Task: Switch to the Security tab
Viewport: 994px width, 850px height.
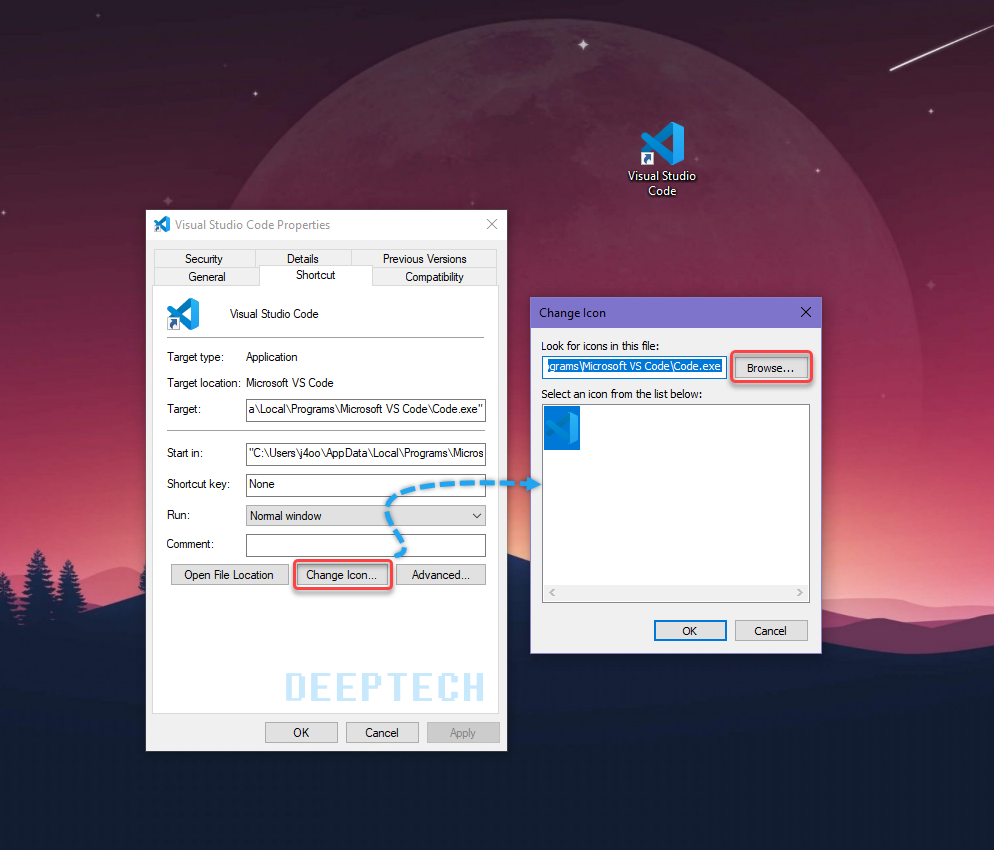Action: (x=204, y=259)
